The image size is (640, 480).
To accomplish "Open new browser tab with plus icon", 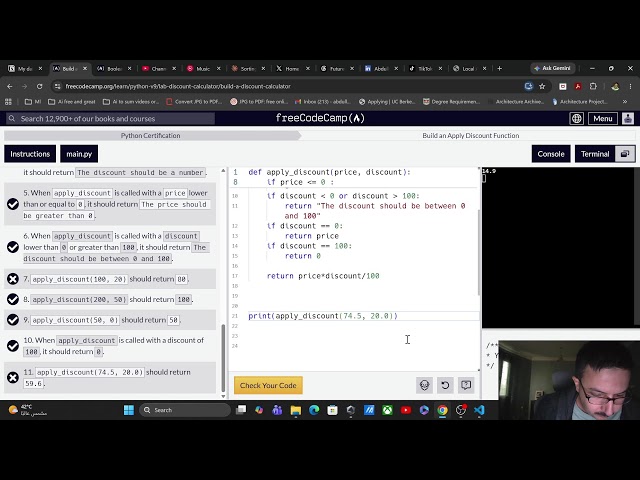I will coord(500,69).
